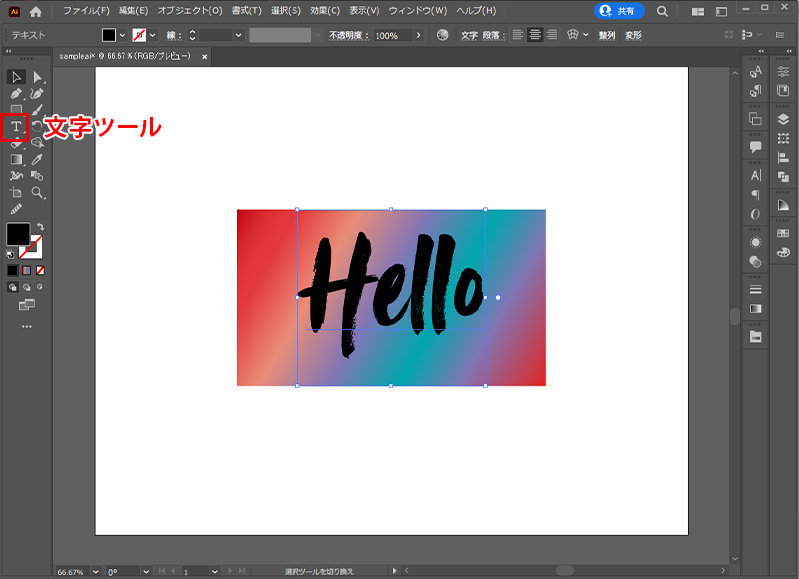Select the Pen tool
This screenshot has height=579, width=799.
16,94
